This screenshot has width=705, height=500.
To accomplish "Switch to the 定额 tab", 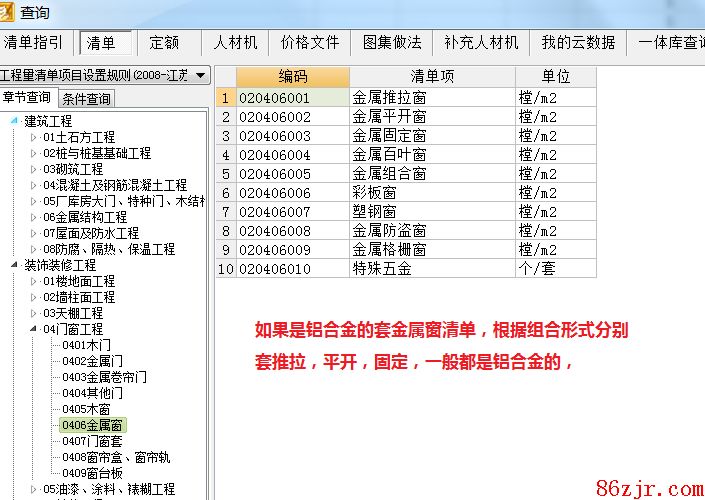I will point(164,43).
